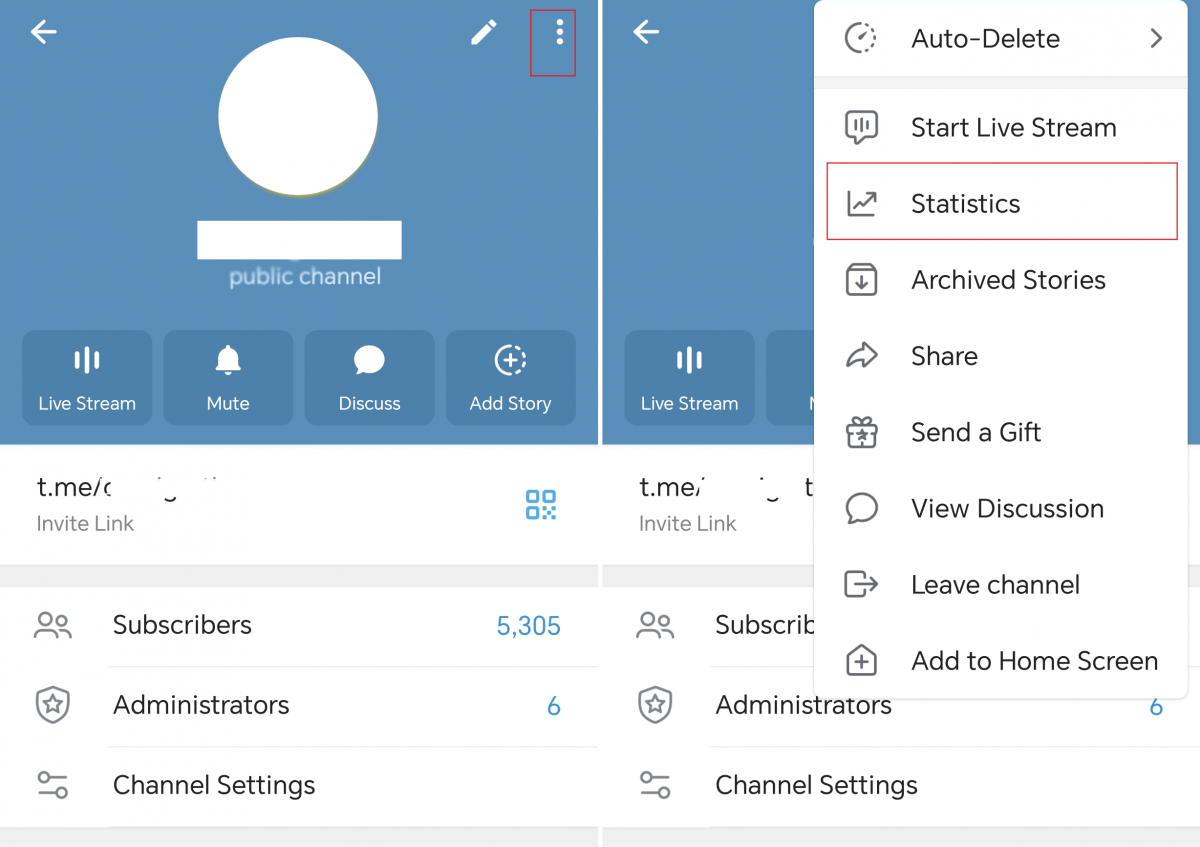This screenshot has width=1200, height=847.
Task: Show the invite link QR code
Action: (x=541, y=505)
